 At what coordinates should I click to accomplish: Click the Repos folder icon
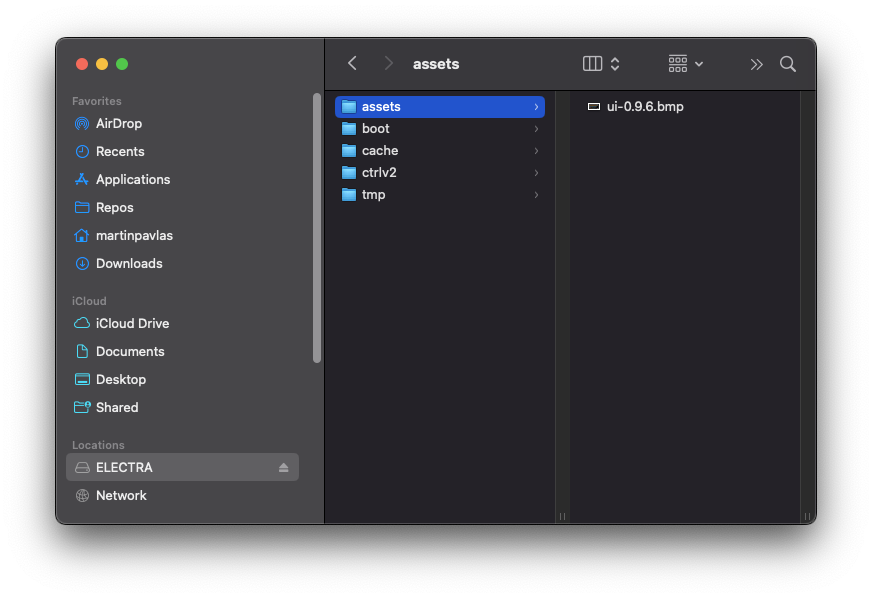click(82, 207)
